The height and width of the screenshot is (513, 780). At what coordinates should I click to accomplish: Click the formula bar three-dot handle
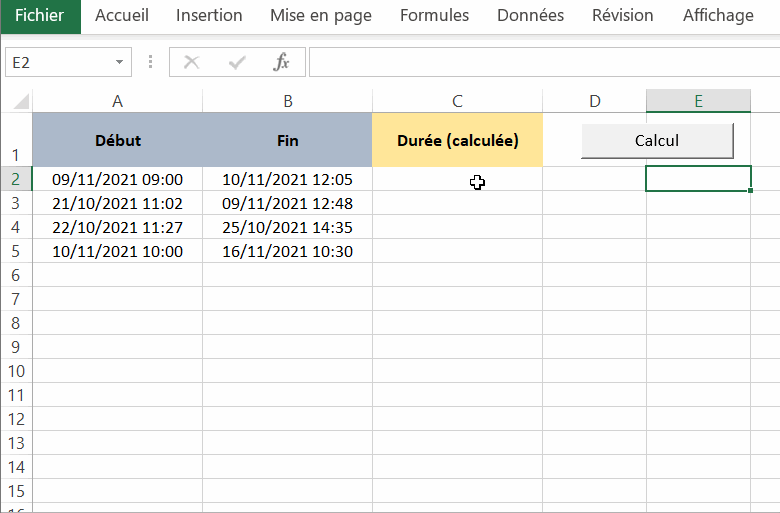[151, 62]
